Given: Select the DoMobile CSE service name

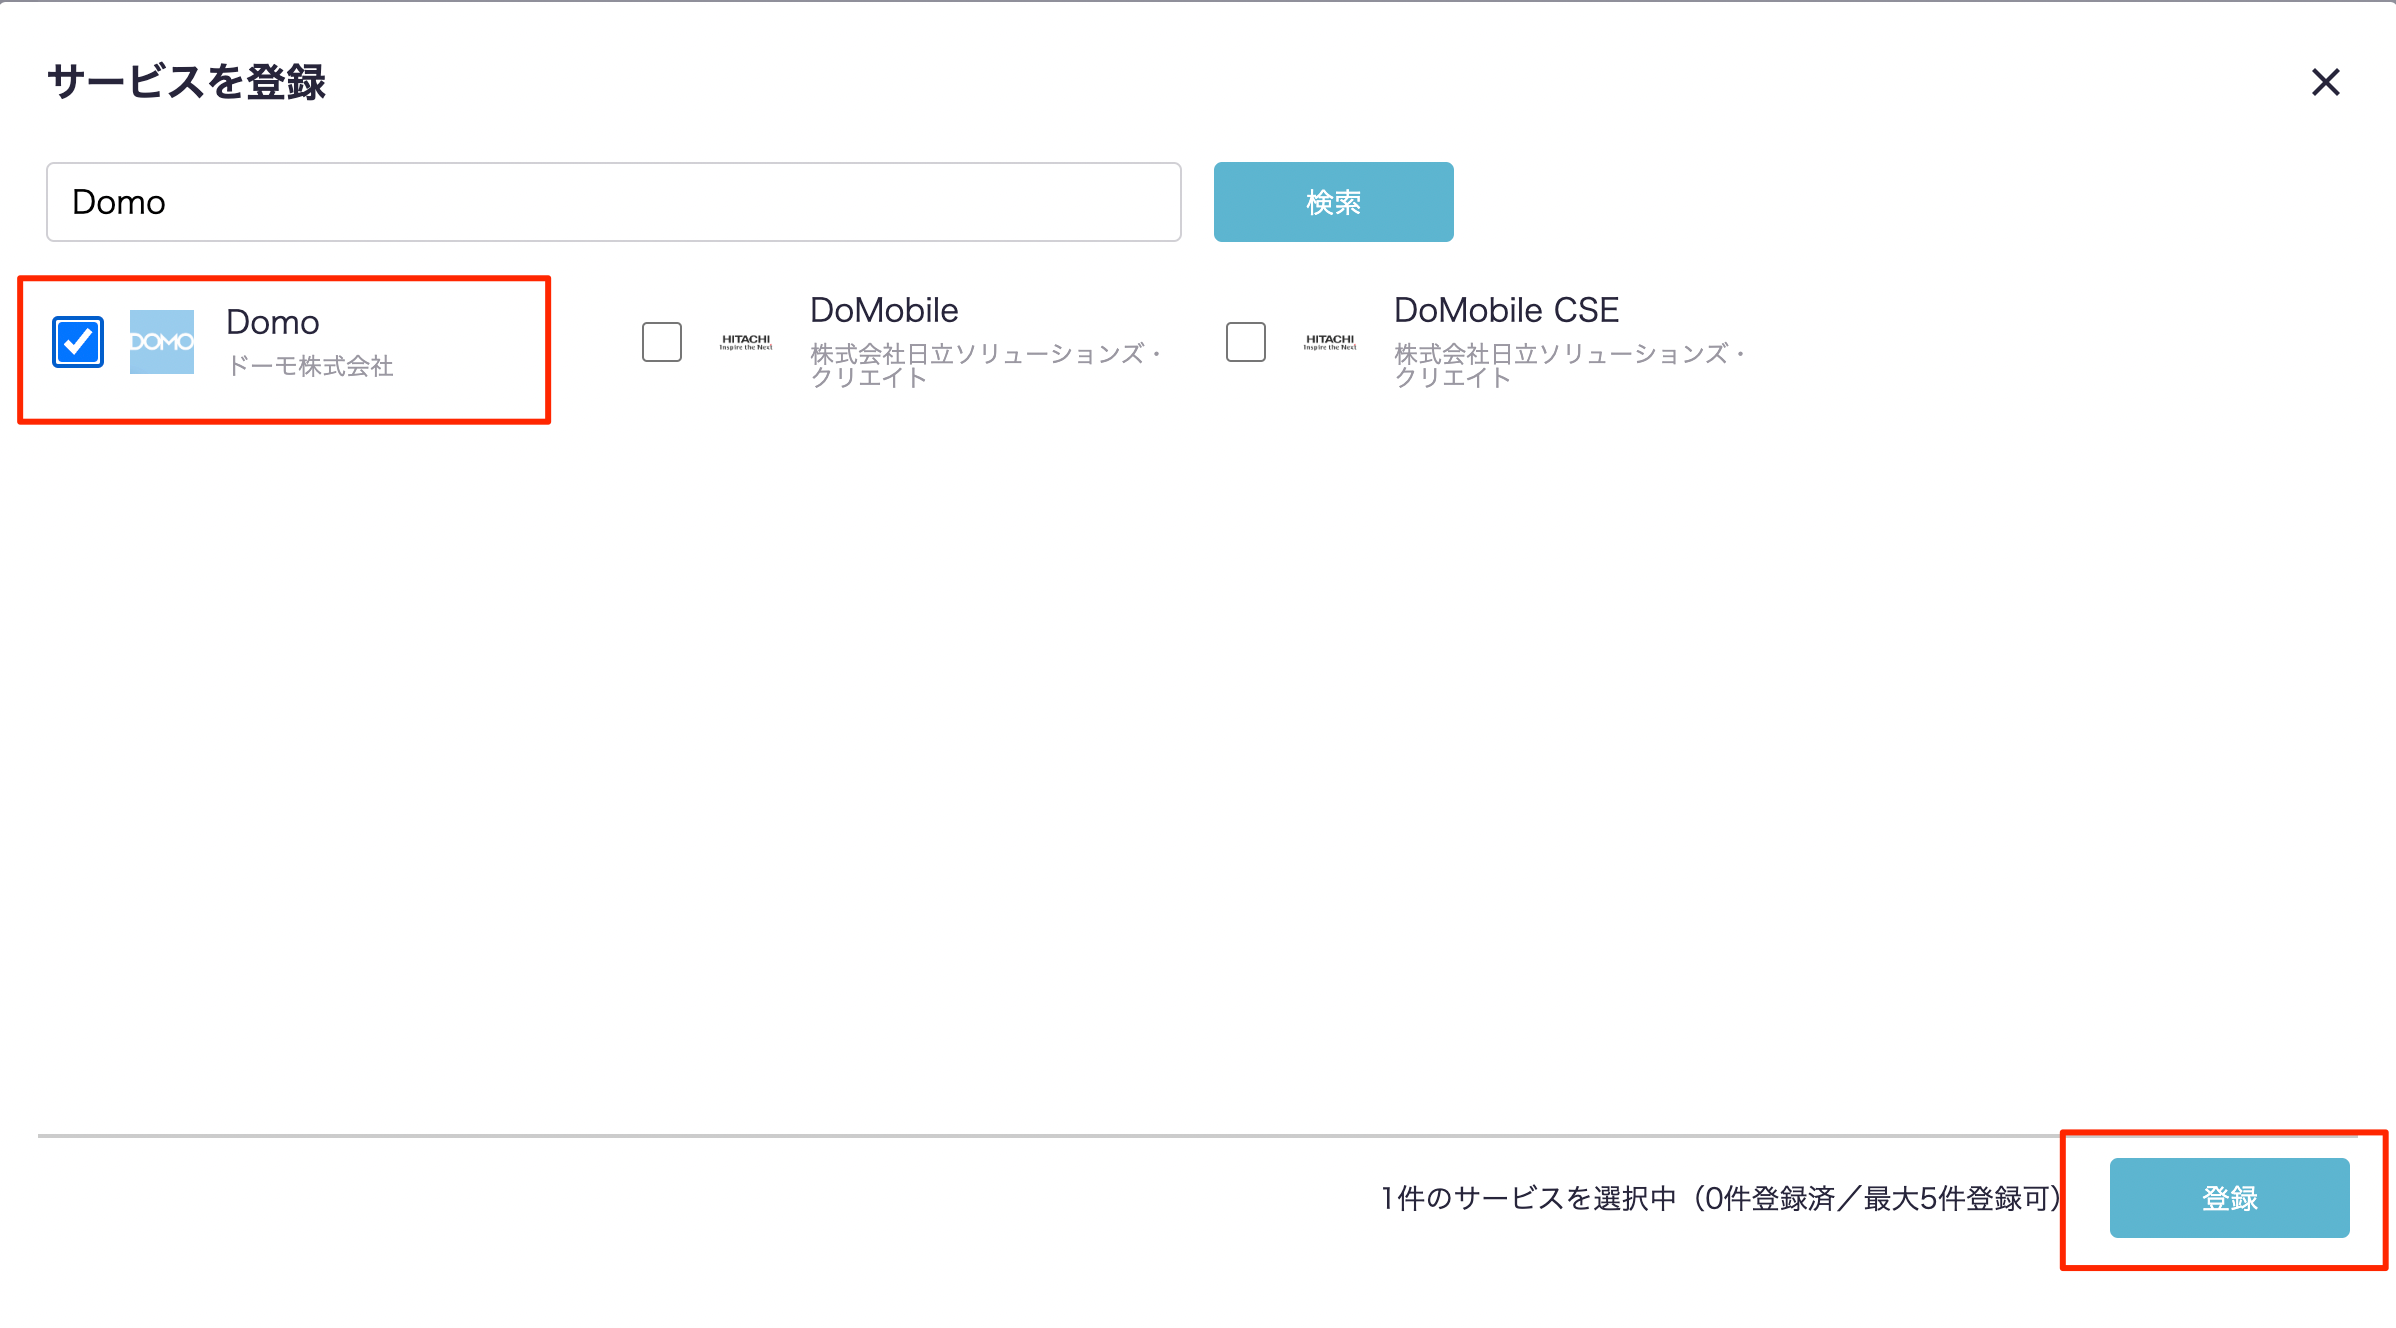Looking at the screenshot, I should pyautogui.click(x=1506, y=310).
